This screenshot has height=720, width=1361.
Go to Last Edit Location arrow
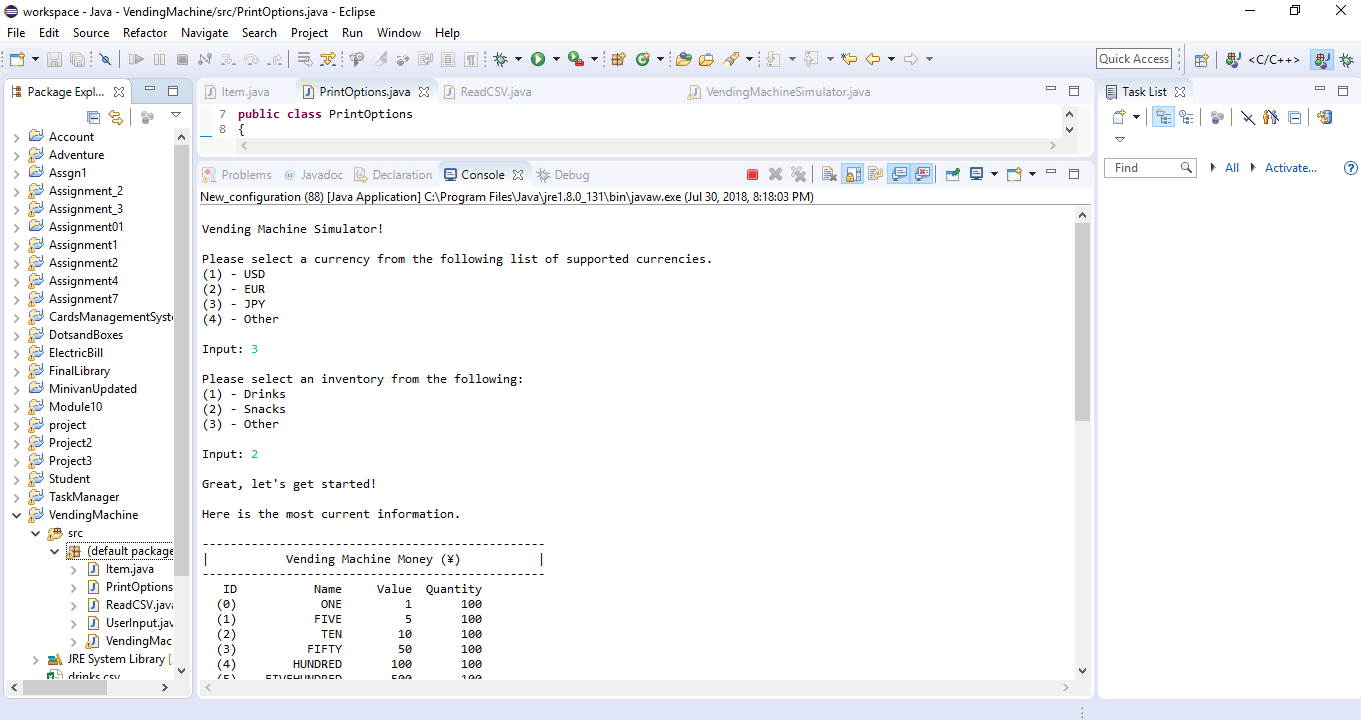pos(849,59)
